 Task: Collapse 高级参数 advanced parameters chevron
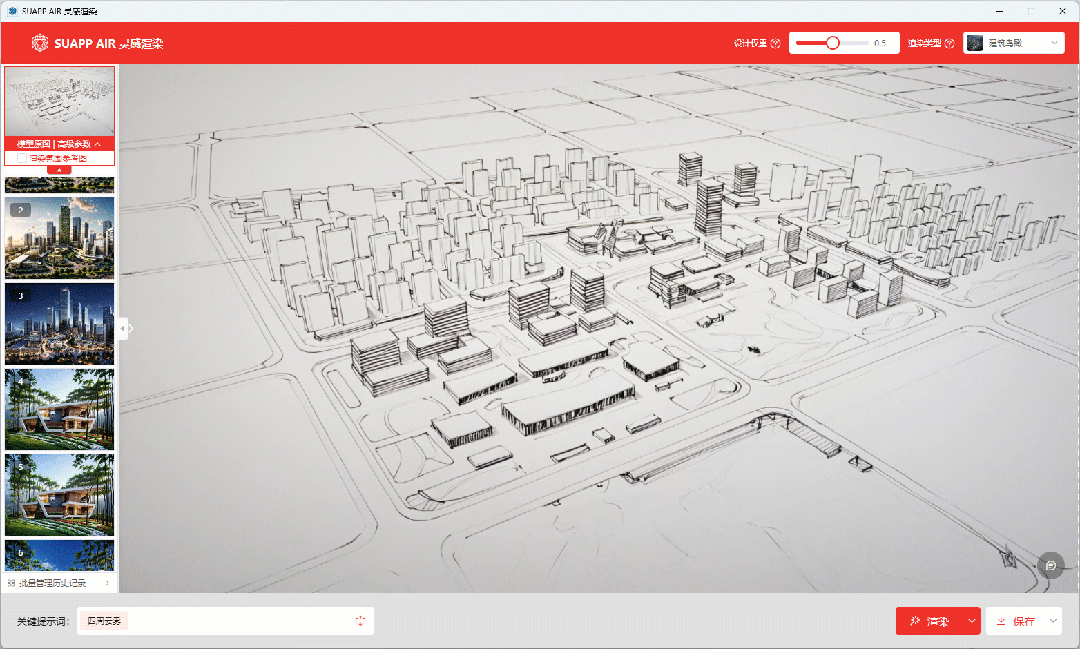click(98, 145)
